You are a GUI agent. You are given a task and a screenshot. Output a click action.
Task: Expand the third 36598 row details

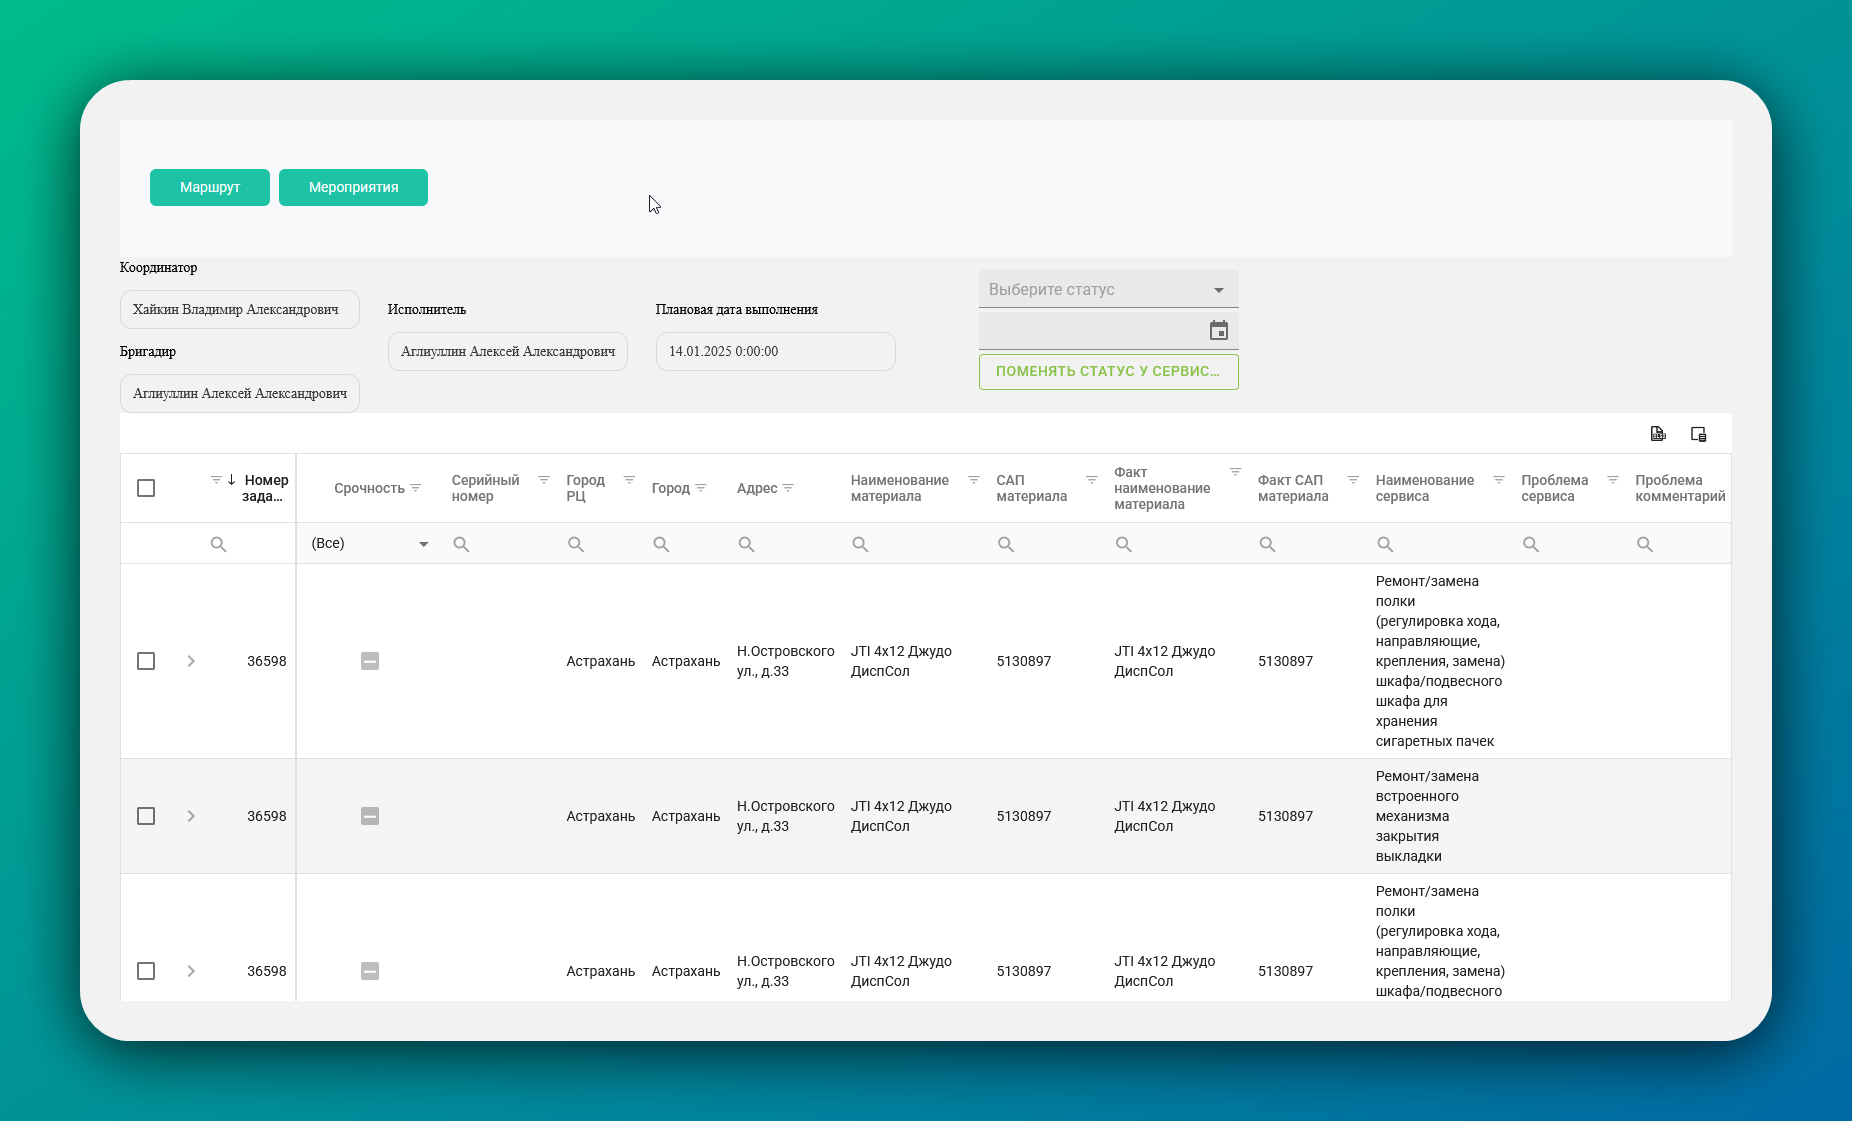(191, 971)
